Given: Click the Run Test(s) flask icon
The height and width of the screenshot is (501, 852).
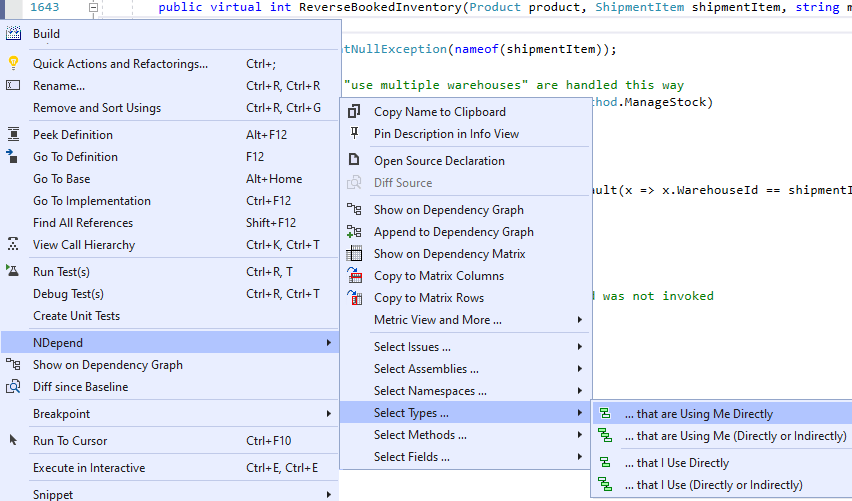Looking at the screenshot, I should (12, 271).
